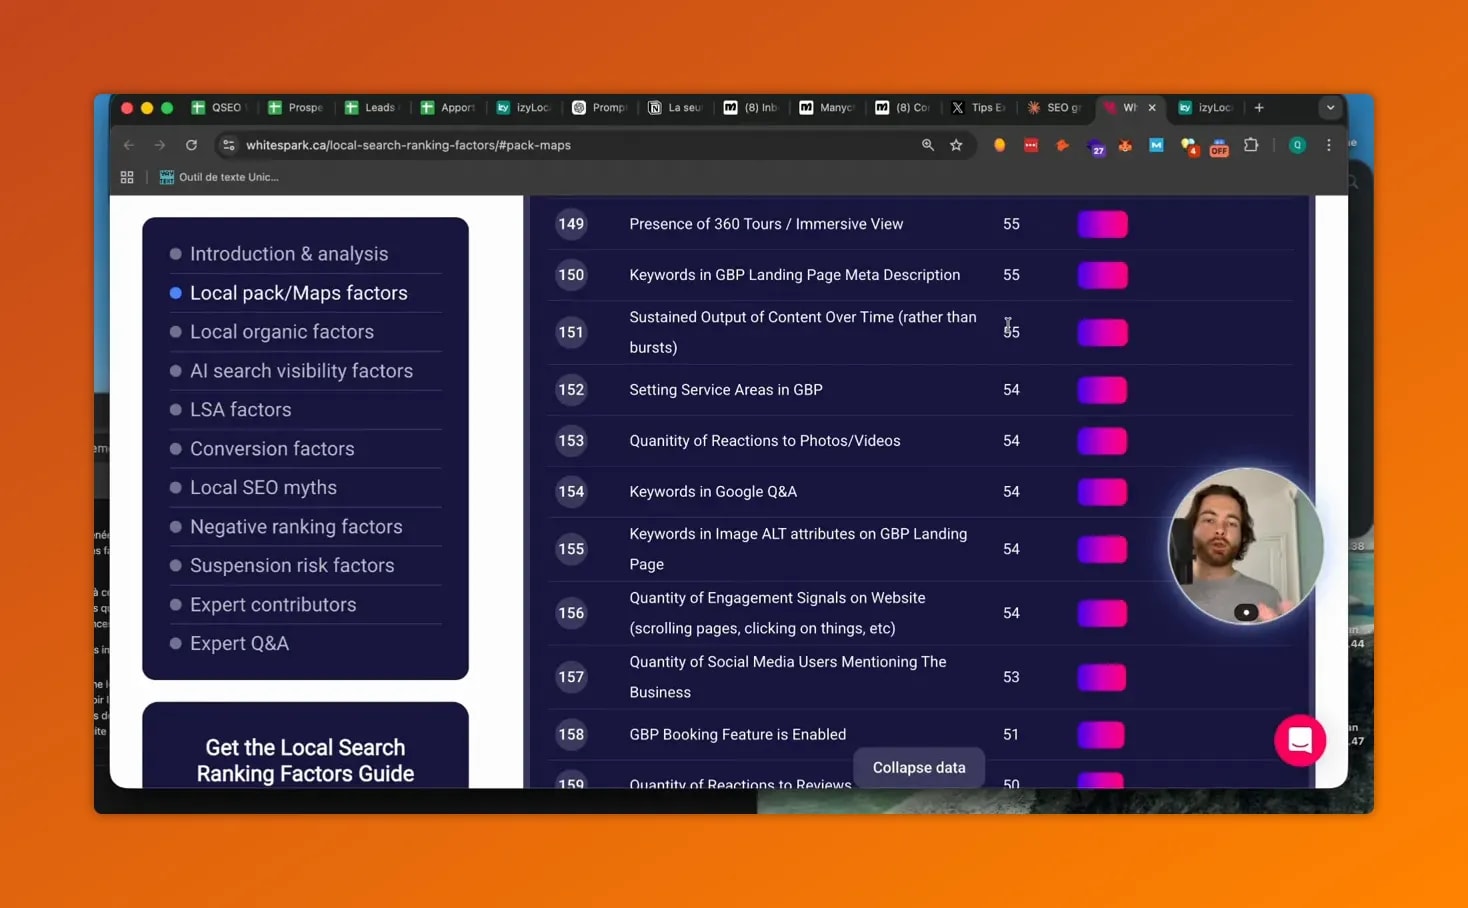
Task: Click the reload page icon
Action: tap(191, 145)
